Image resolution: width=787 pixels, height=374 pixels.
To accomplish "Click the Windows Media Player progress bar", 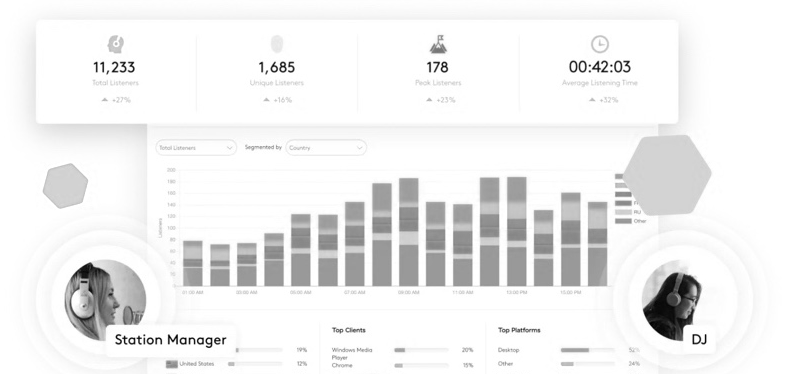I will coord(421,350).
